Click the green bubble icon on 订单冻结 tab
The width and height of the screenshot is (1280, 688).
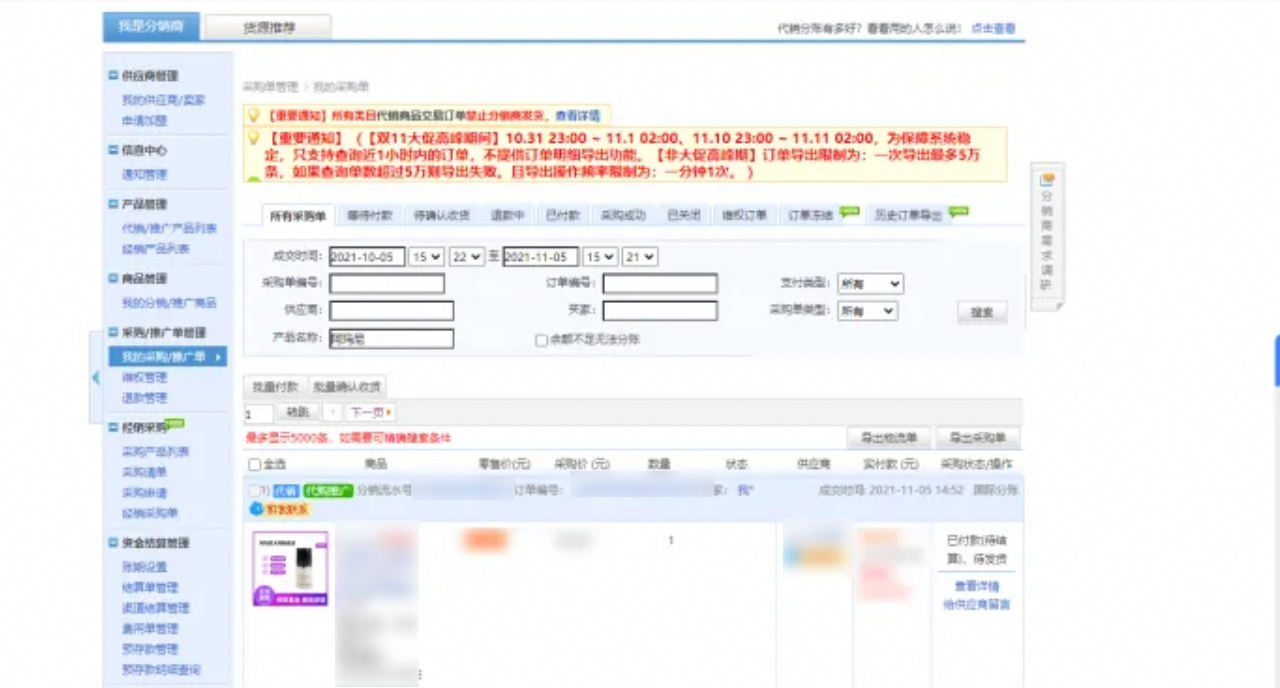point(849,211)
